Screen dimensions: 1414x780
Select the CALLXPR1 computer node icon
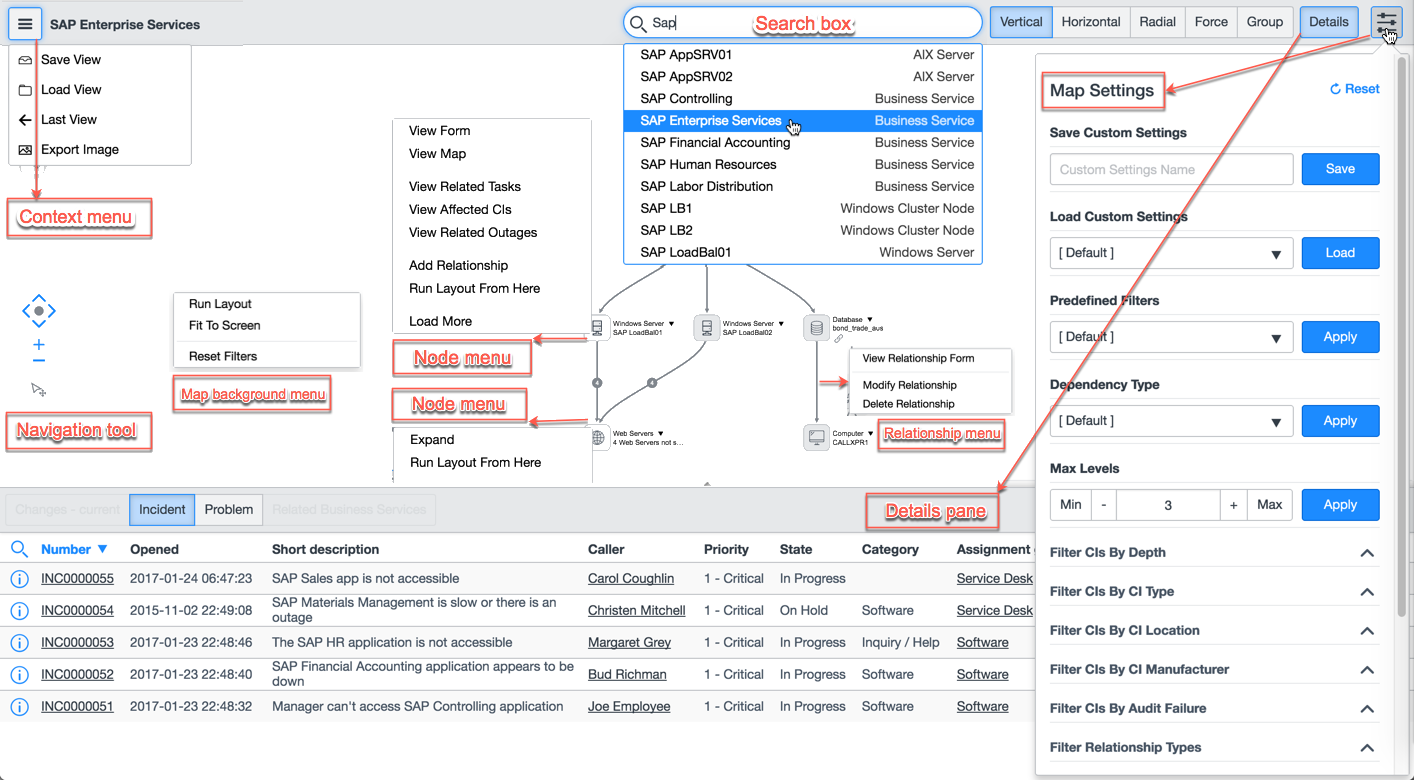817,438
